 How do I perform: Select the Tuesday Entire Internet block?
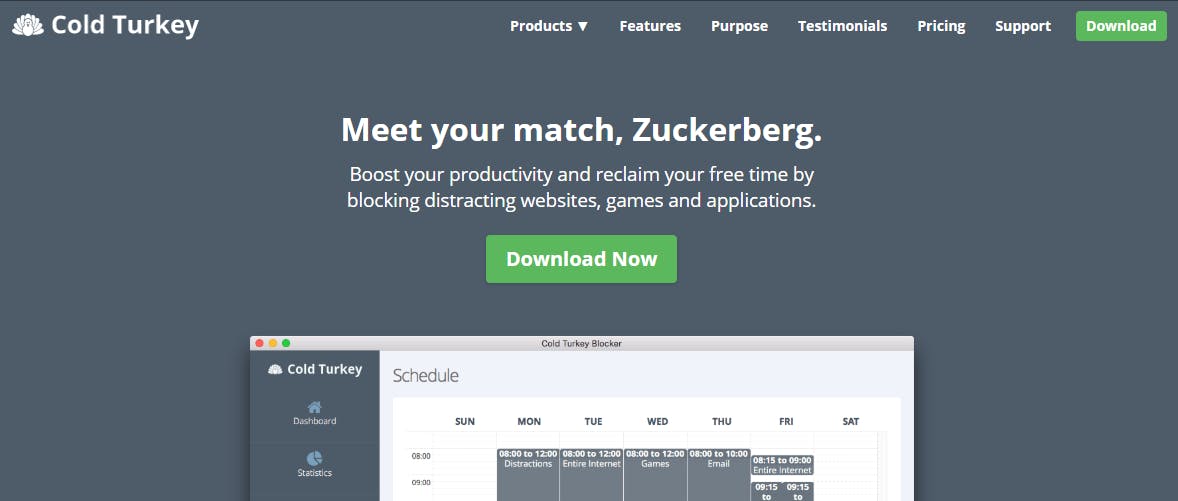[x=592, y=474]
